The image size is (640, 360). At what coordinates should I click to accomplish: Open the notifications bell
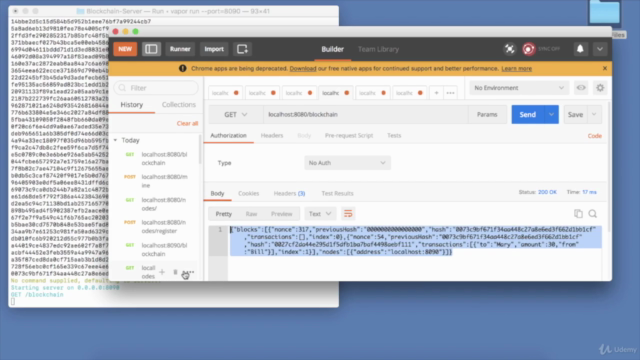point(580,49)
